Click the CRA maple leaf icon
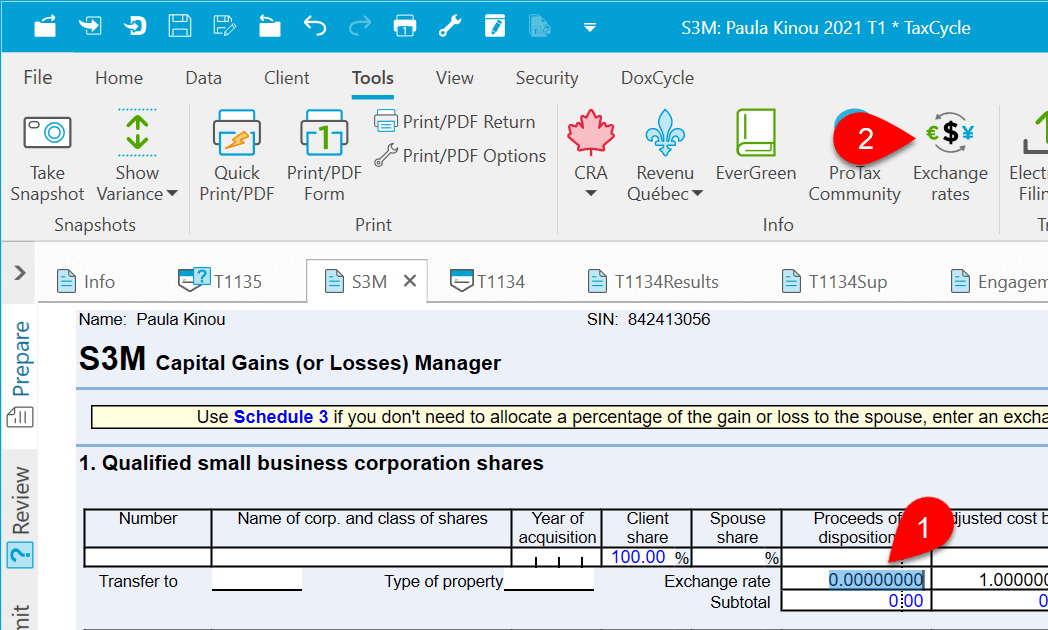Viewport: 1048px width, 630px height. click(591, 132)
